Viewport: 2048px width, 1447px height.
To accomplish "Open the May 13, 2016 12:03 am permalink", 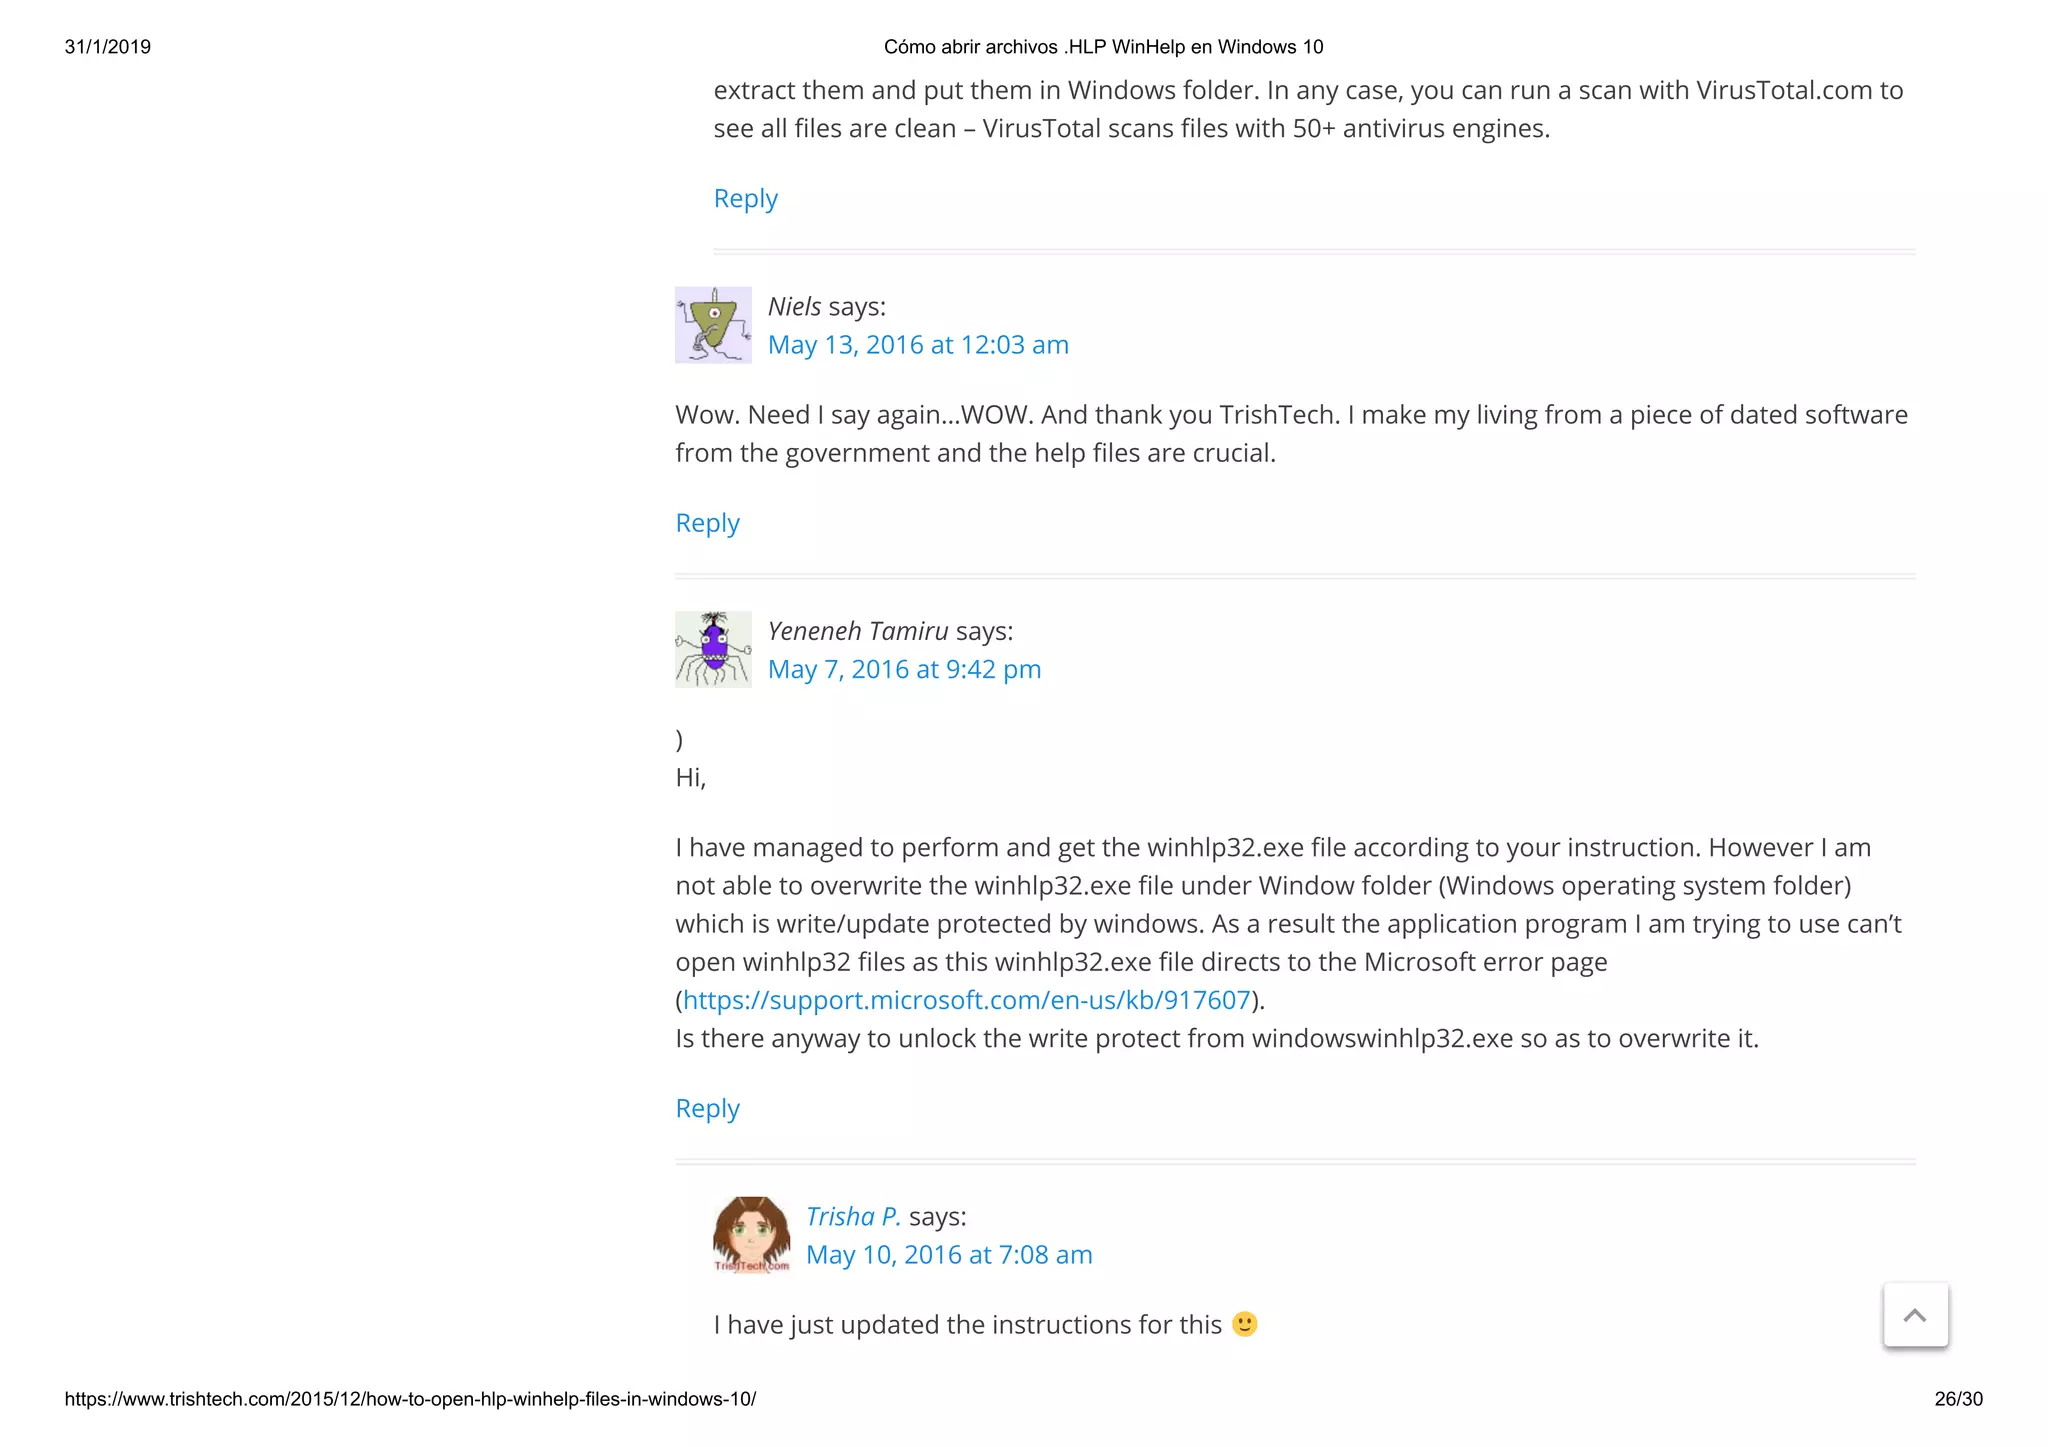I will 918,345.
